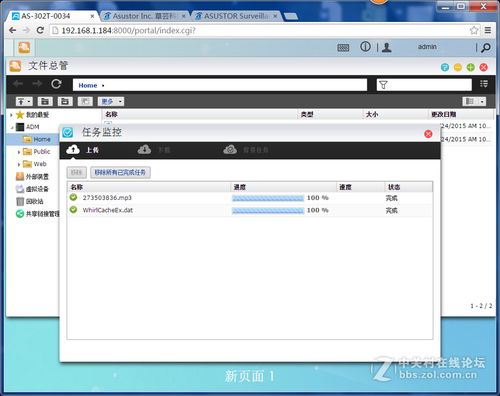The image size is (500, 396).
Task: Click the remove all completed tasks button
Action: pos(120,172)
